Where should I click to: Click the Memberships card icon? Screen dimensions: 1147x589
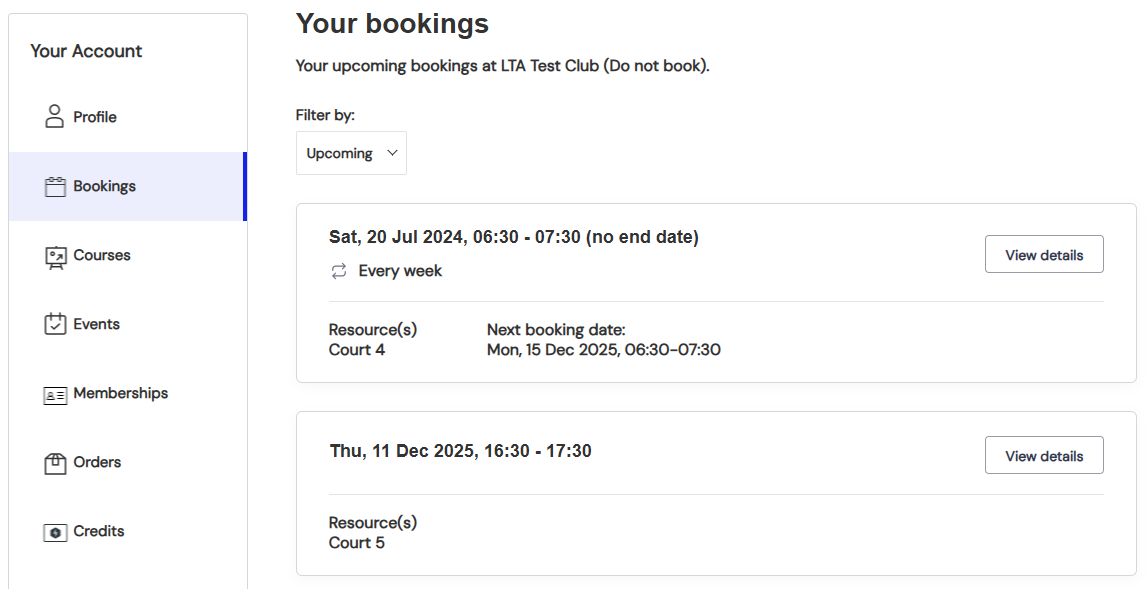coord(55,394)
